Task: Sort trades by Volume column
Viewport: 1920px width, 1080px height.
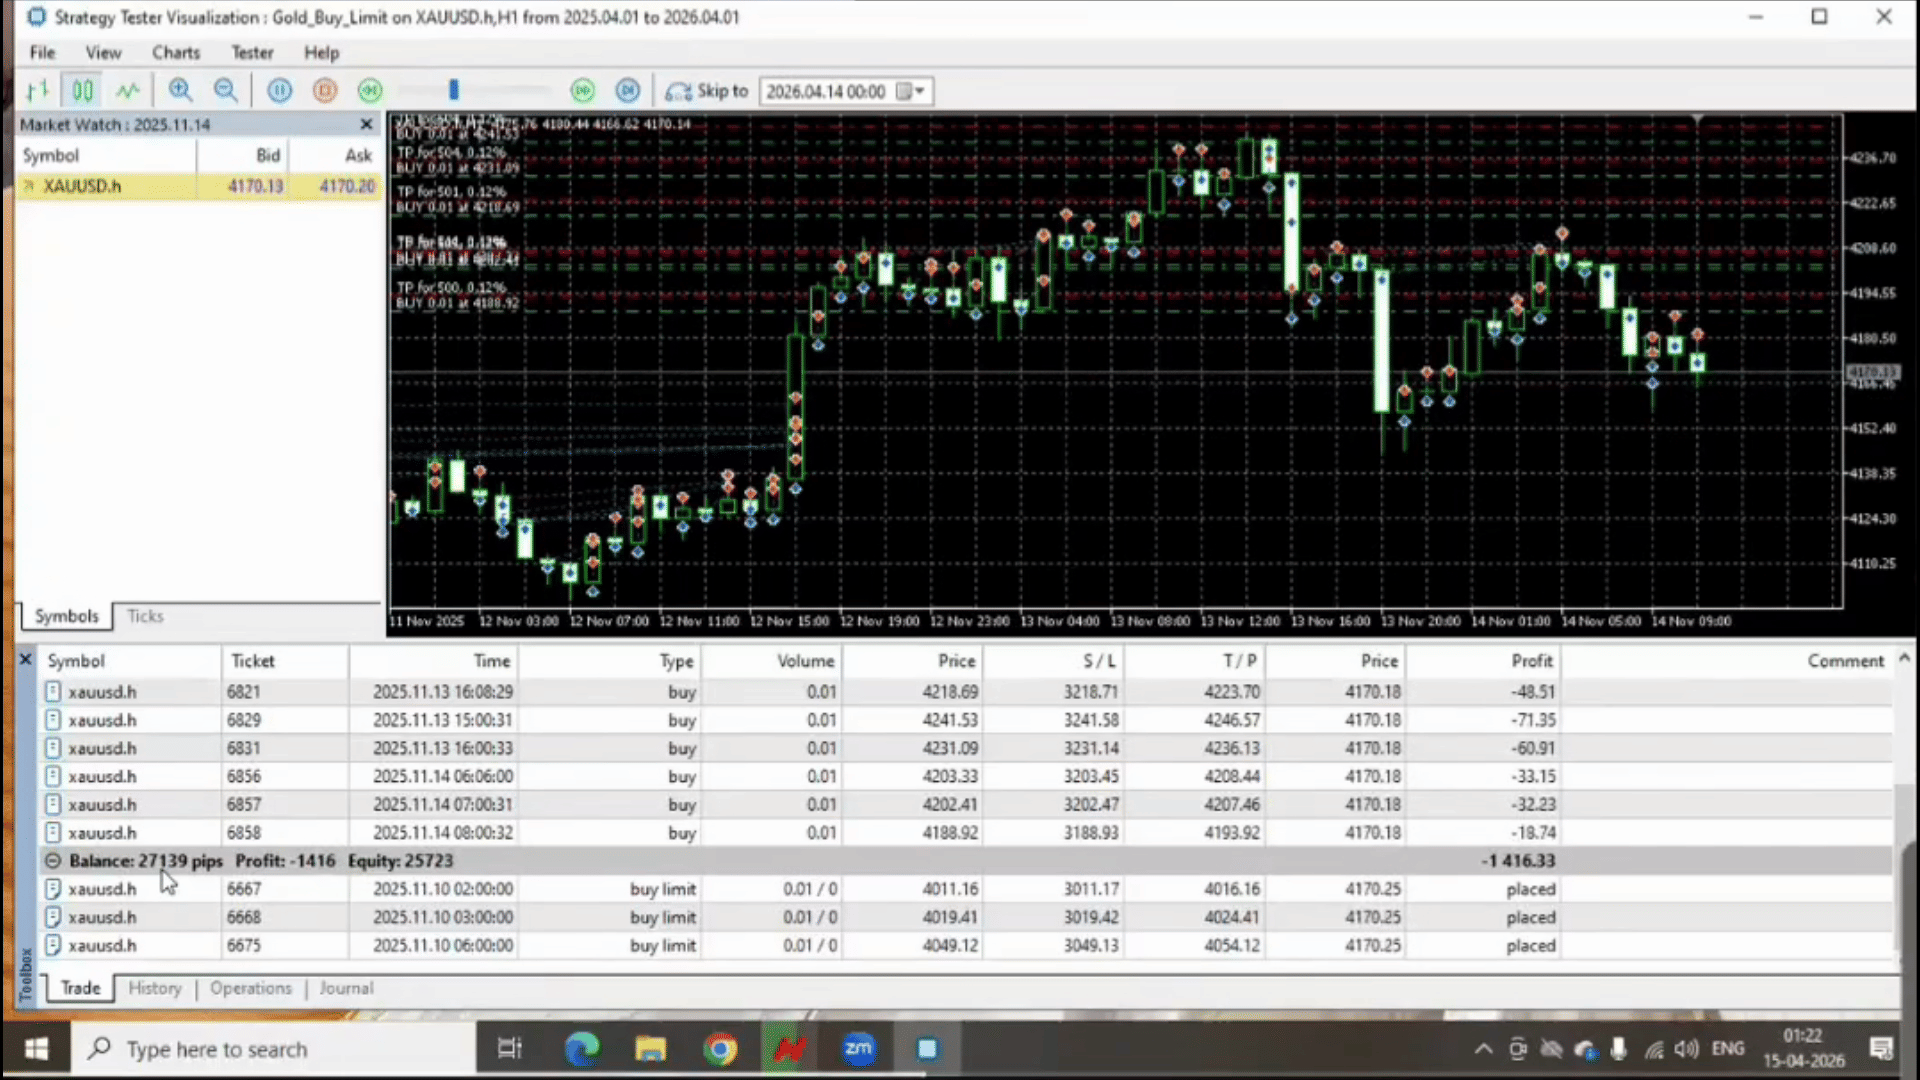Action: click(x=771, y=661)
